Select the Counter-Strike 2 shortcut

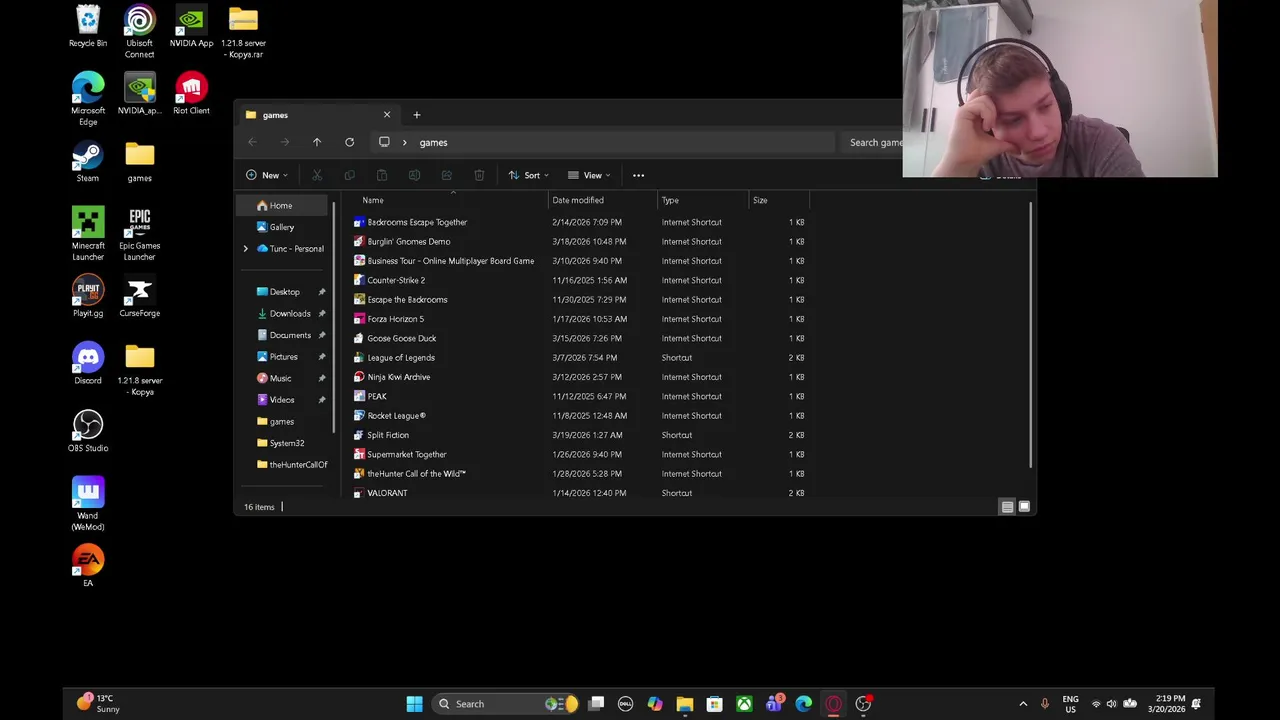pos(396,280)
